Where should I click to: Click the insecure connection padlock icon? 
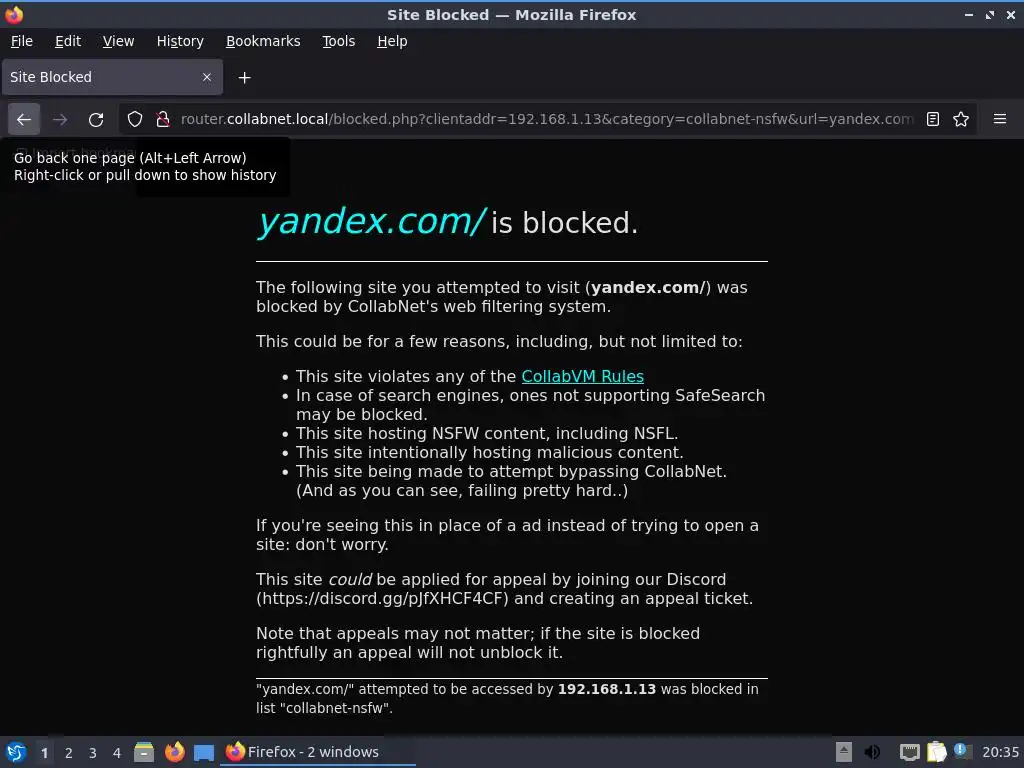163,119
